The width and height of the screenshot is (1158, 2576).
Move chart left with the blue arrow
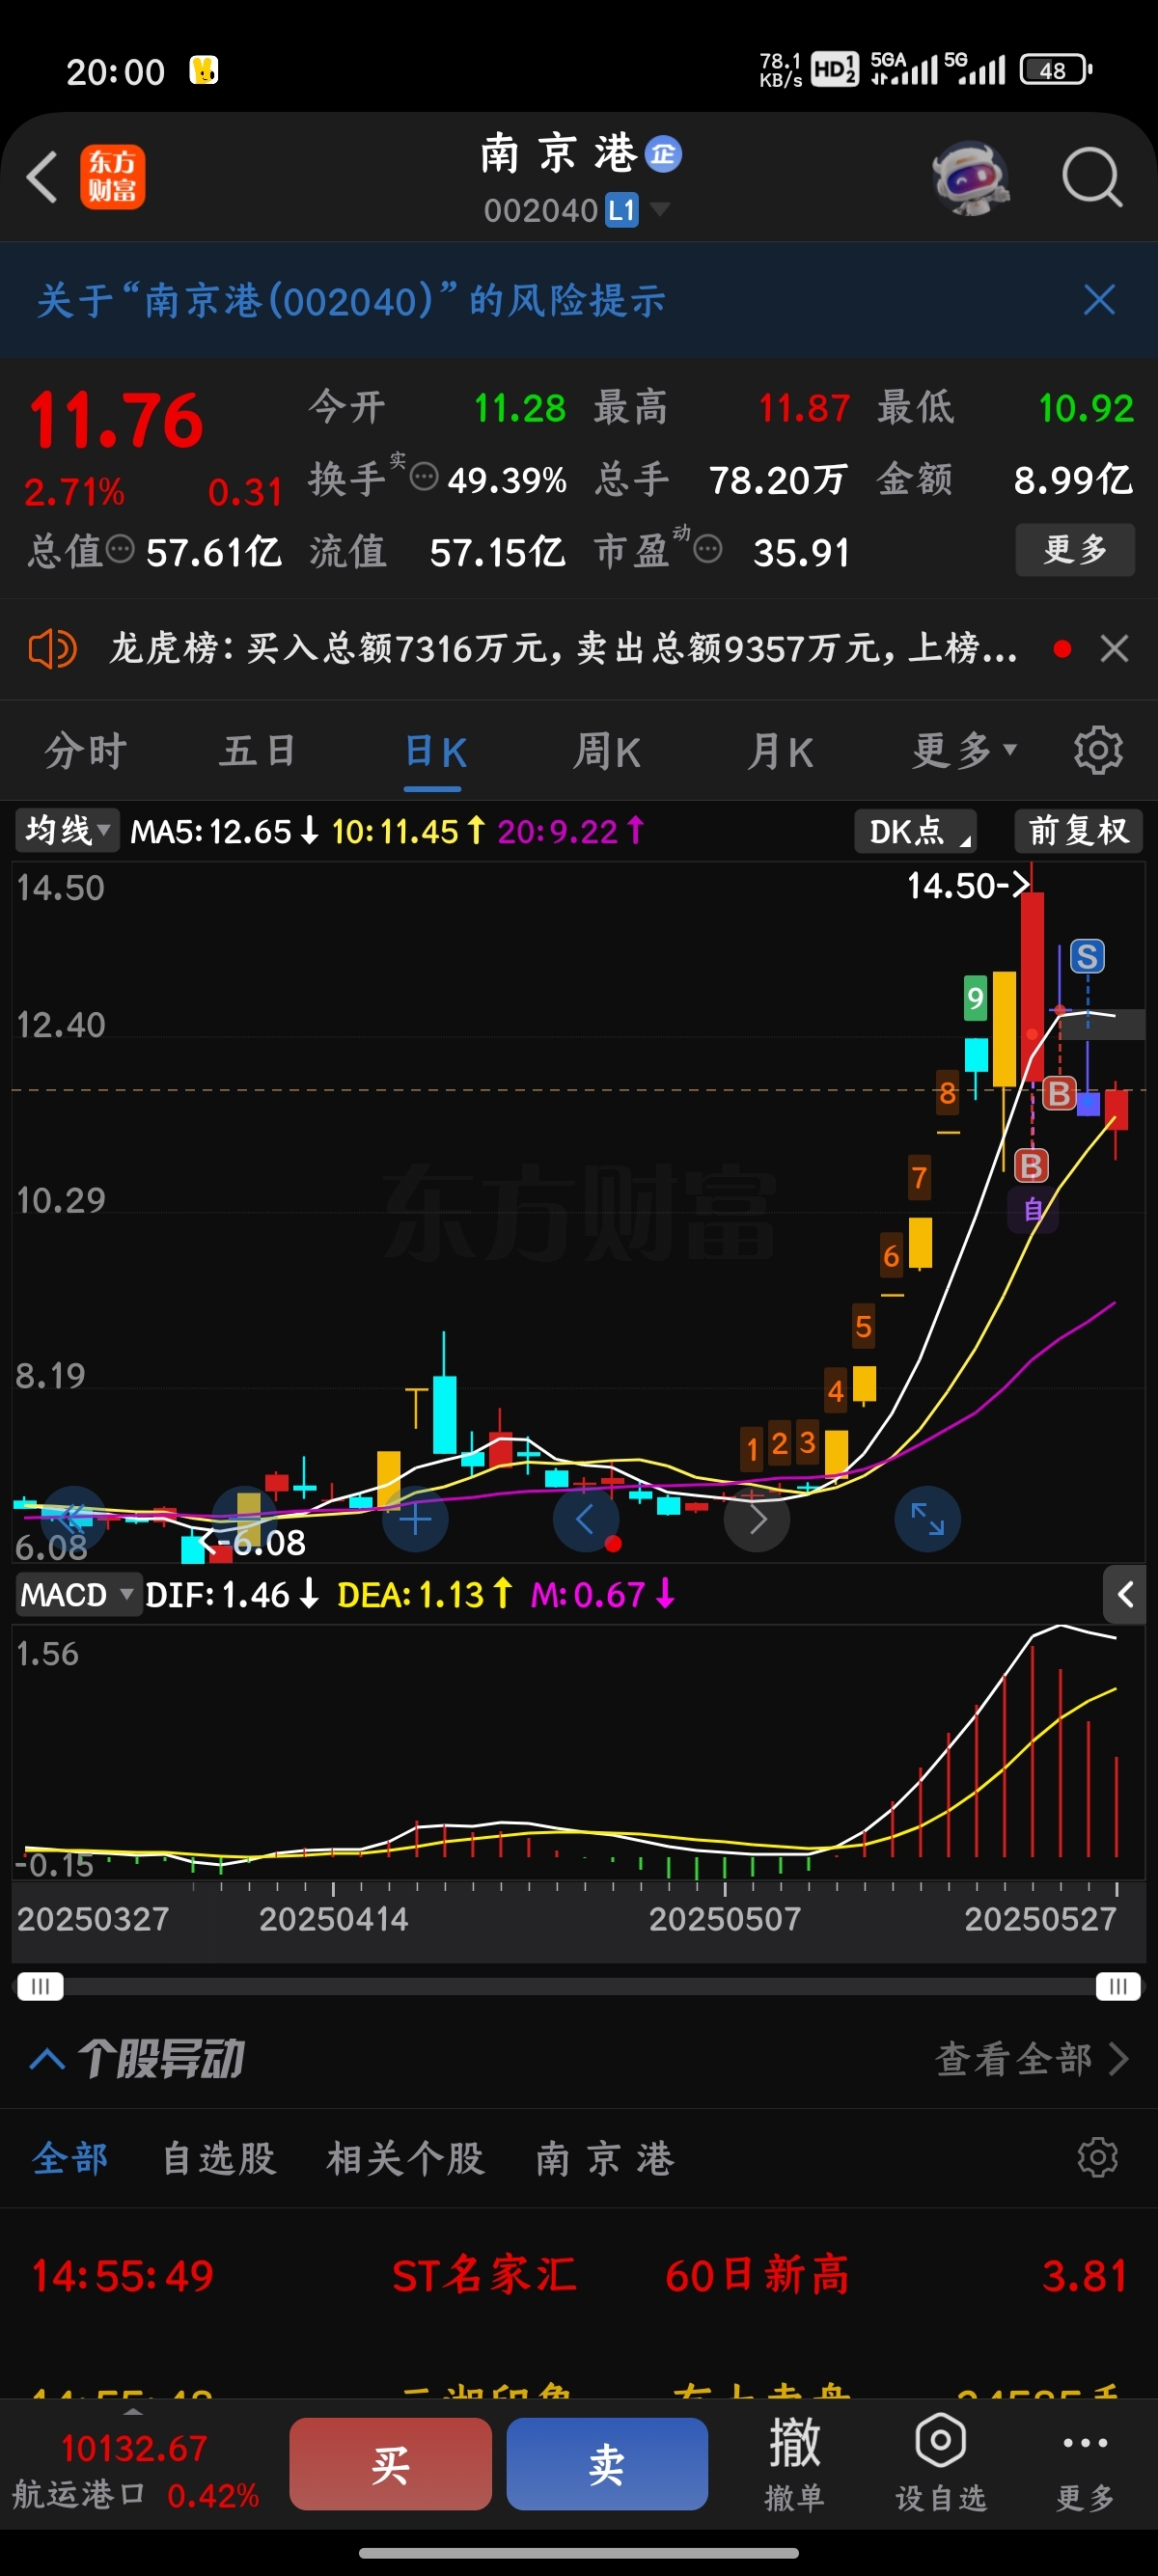pos(586,1520)
